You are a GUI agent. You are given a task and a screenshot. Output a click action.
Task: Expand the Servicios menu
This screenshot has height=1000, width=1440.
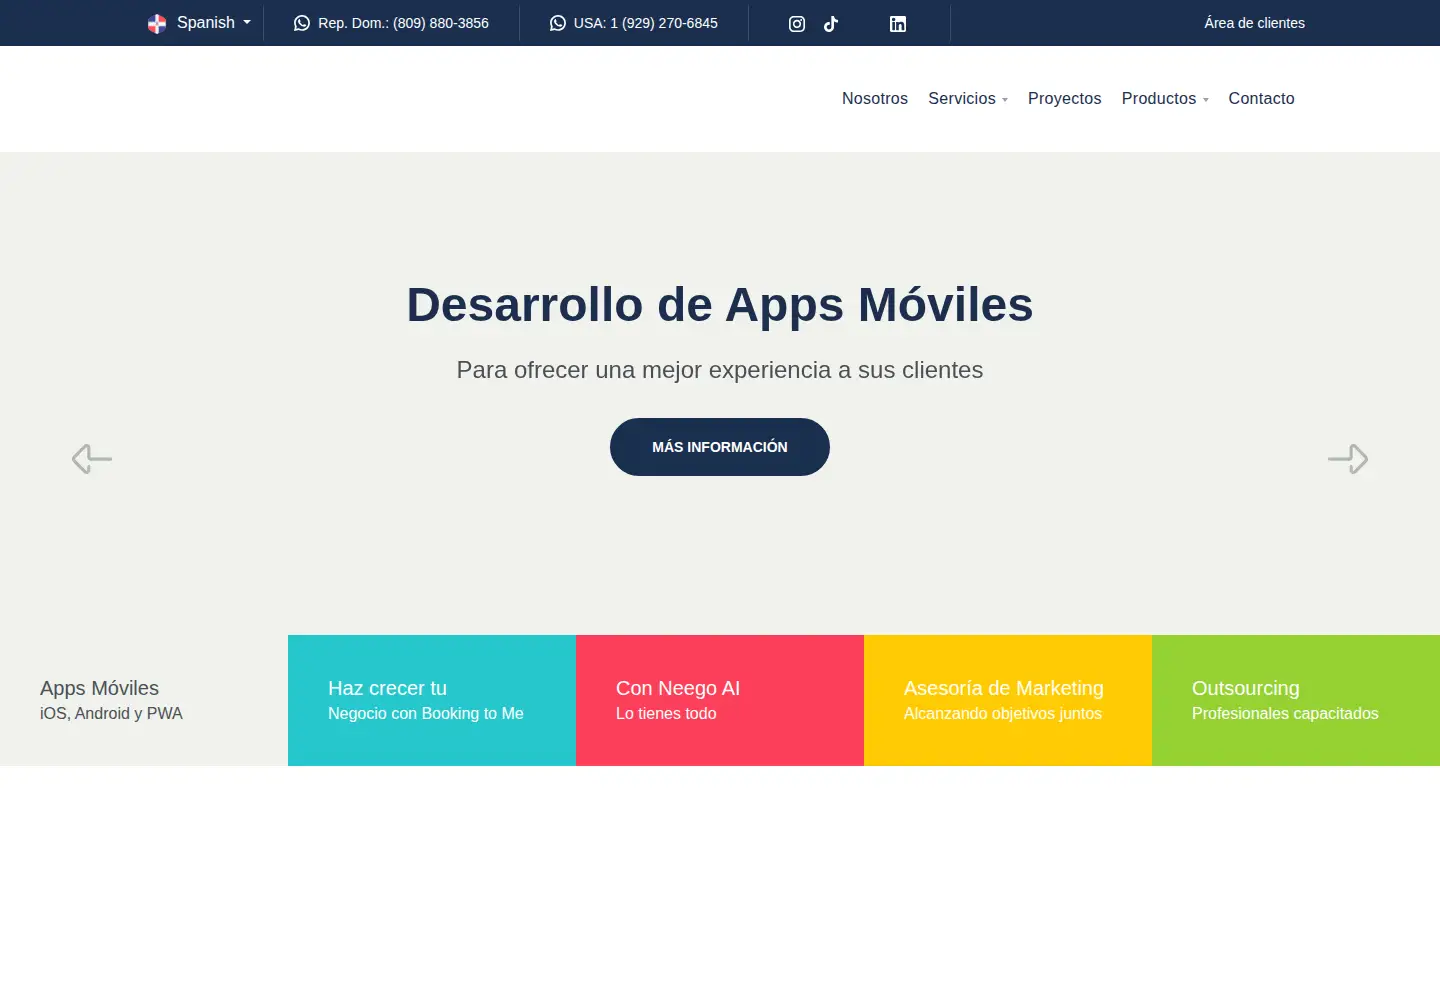click(968, 98)
